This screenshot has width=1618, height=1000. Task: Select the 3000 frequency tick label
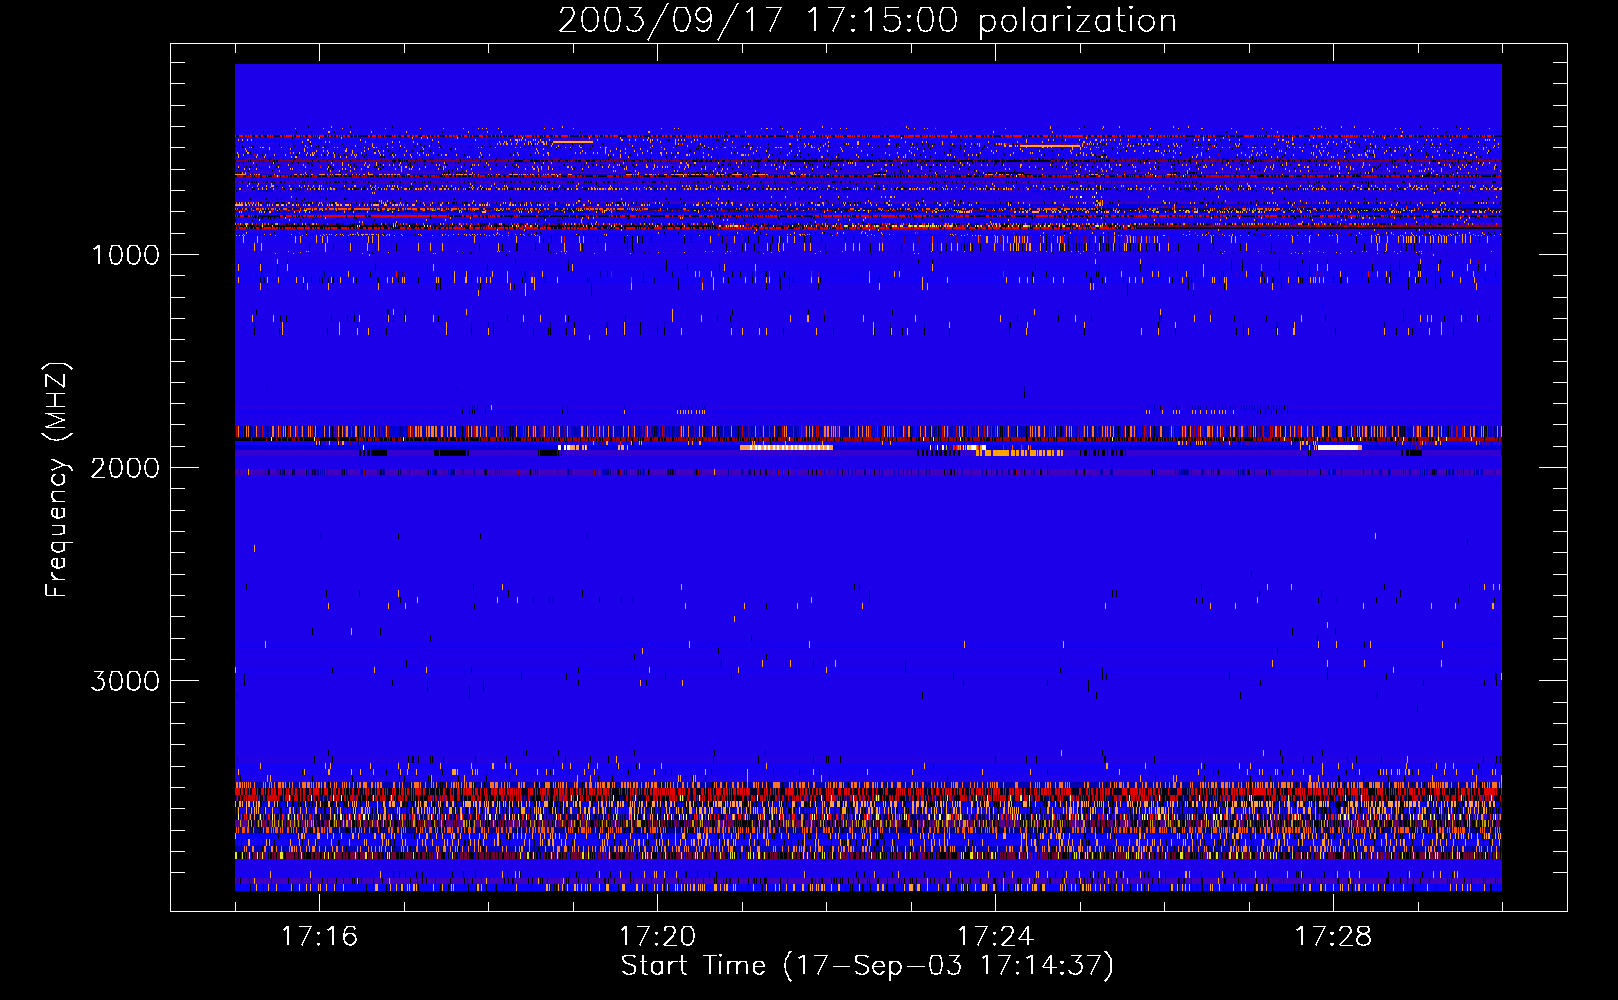[x=125, y=681]
